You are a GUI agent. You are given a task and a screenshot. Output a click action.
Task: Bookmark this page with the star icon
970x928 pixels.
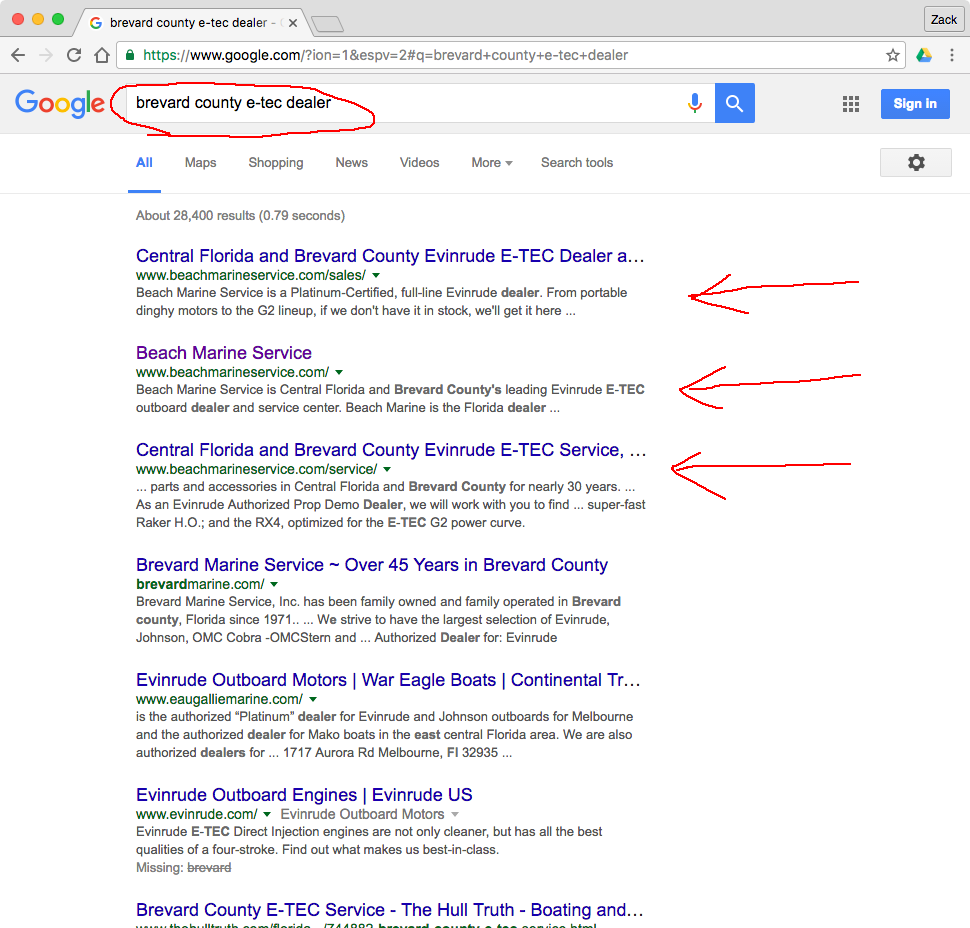[893, 55]
